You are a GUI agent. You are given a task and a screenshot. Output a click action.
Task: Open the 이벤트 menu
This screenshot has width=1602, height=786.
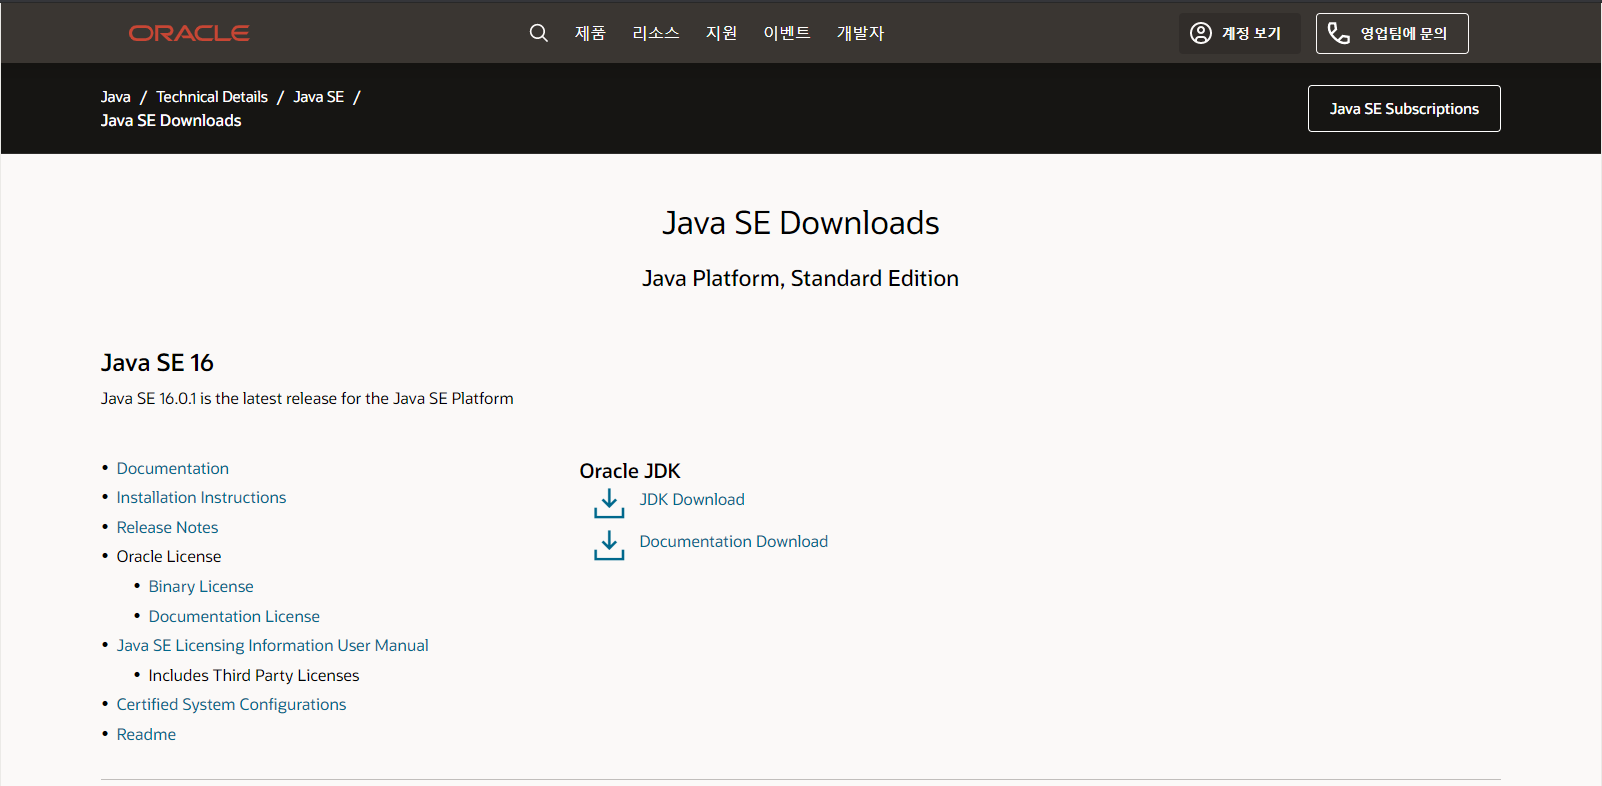click(x=787, y=33)
